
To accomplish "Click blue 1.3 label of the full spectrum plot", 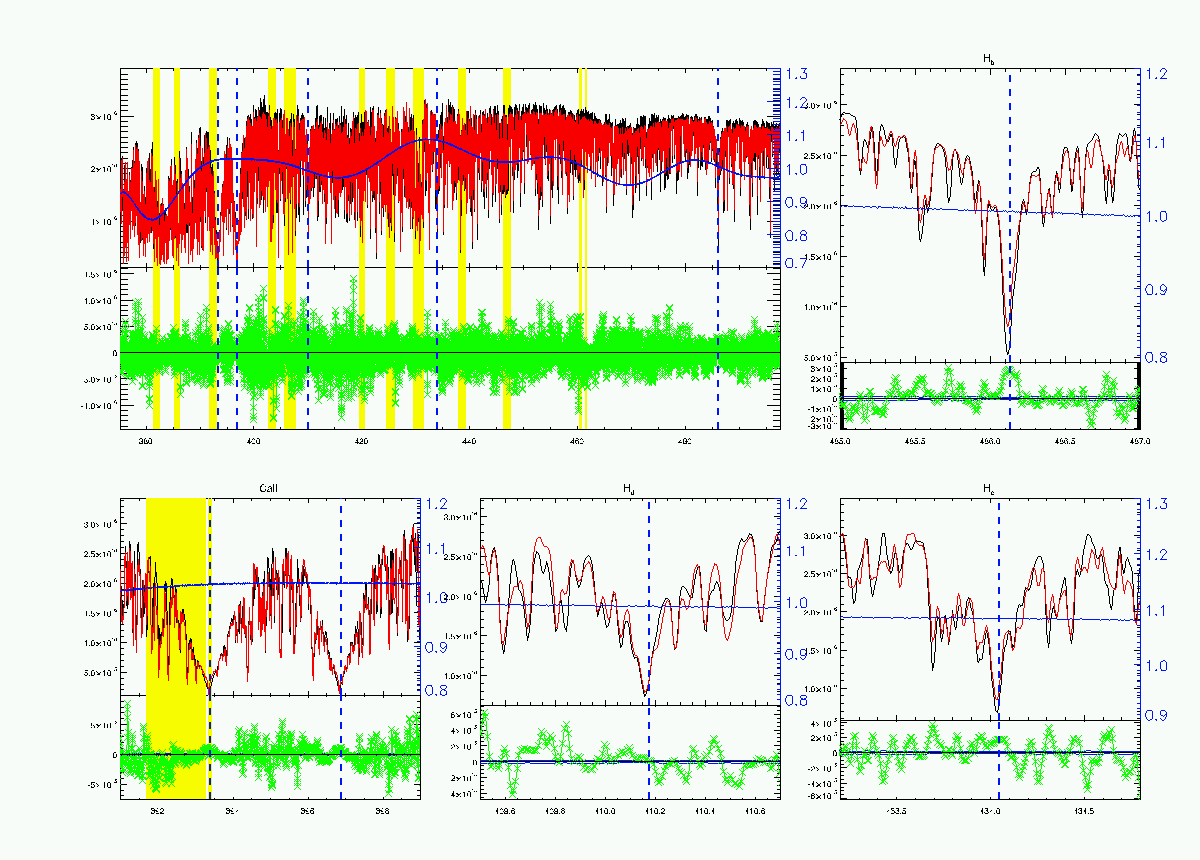I will pos(797,74).
